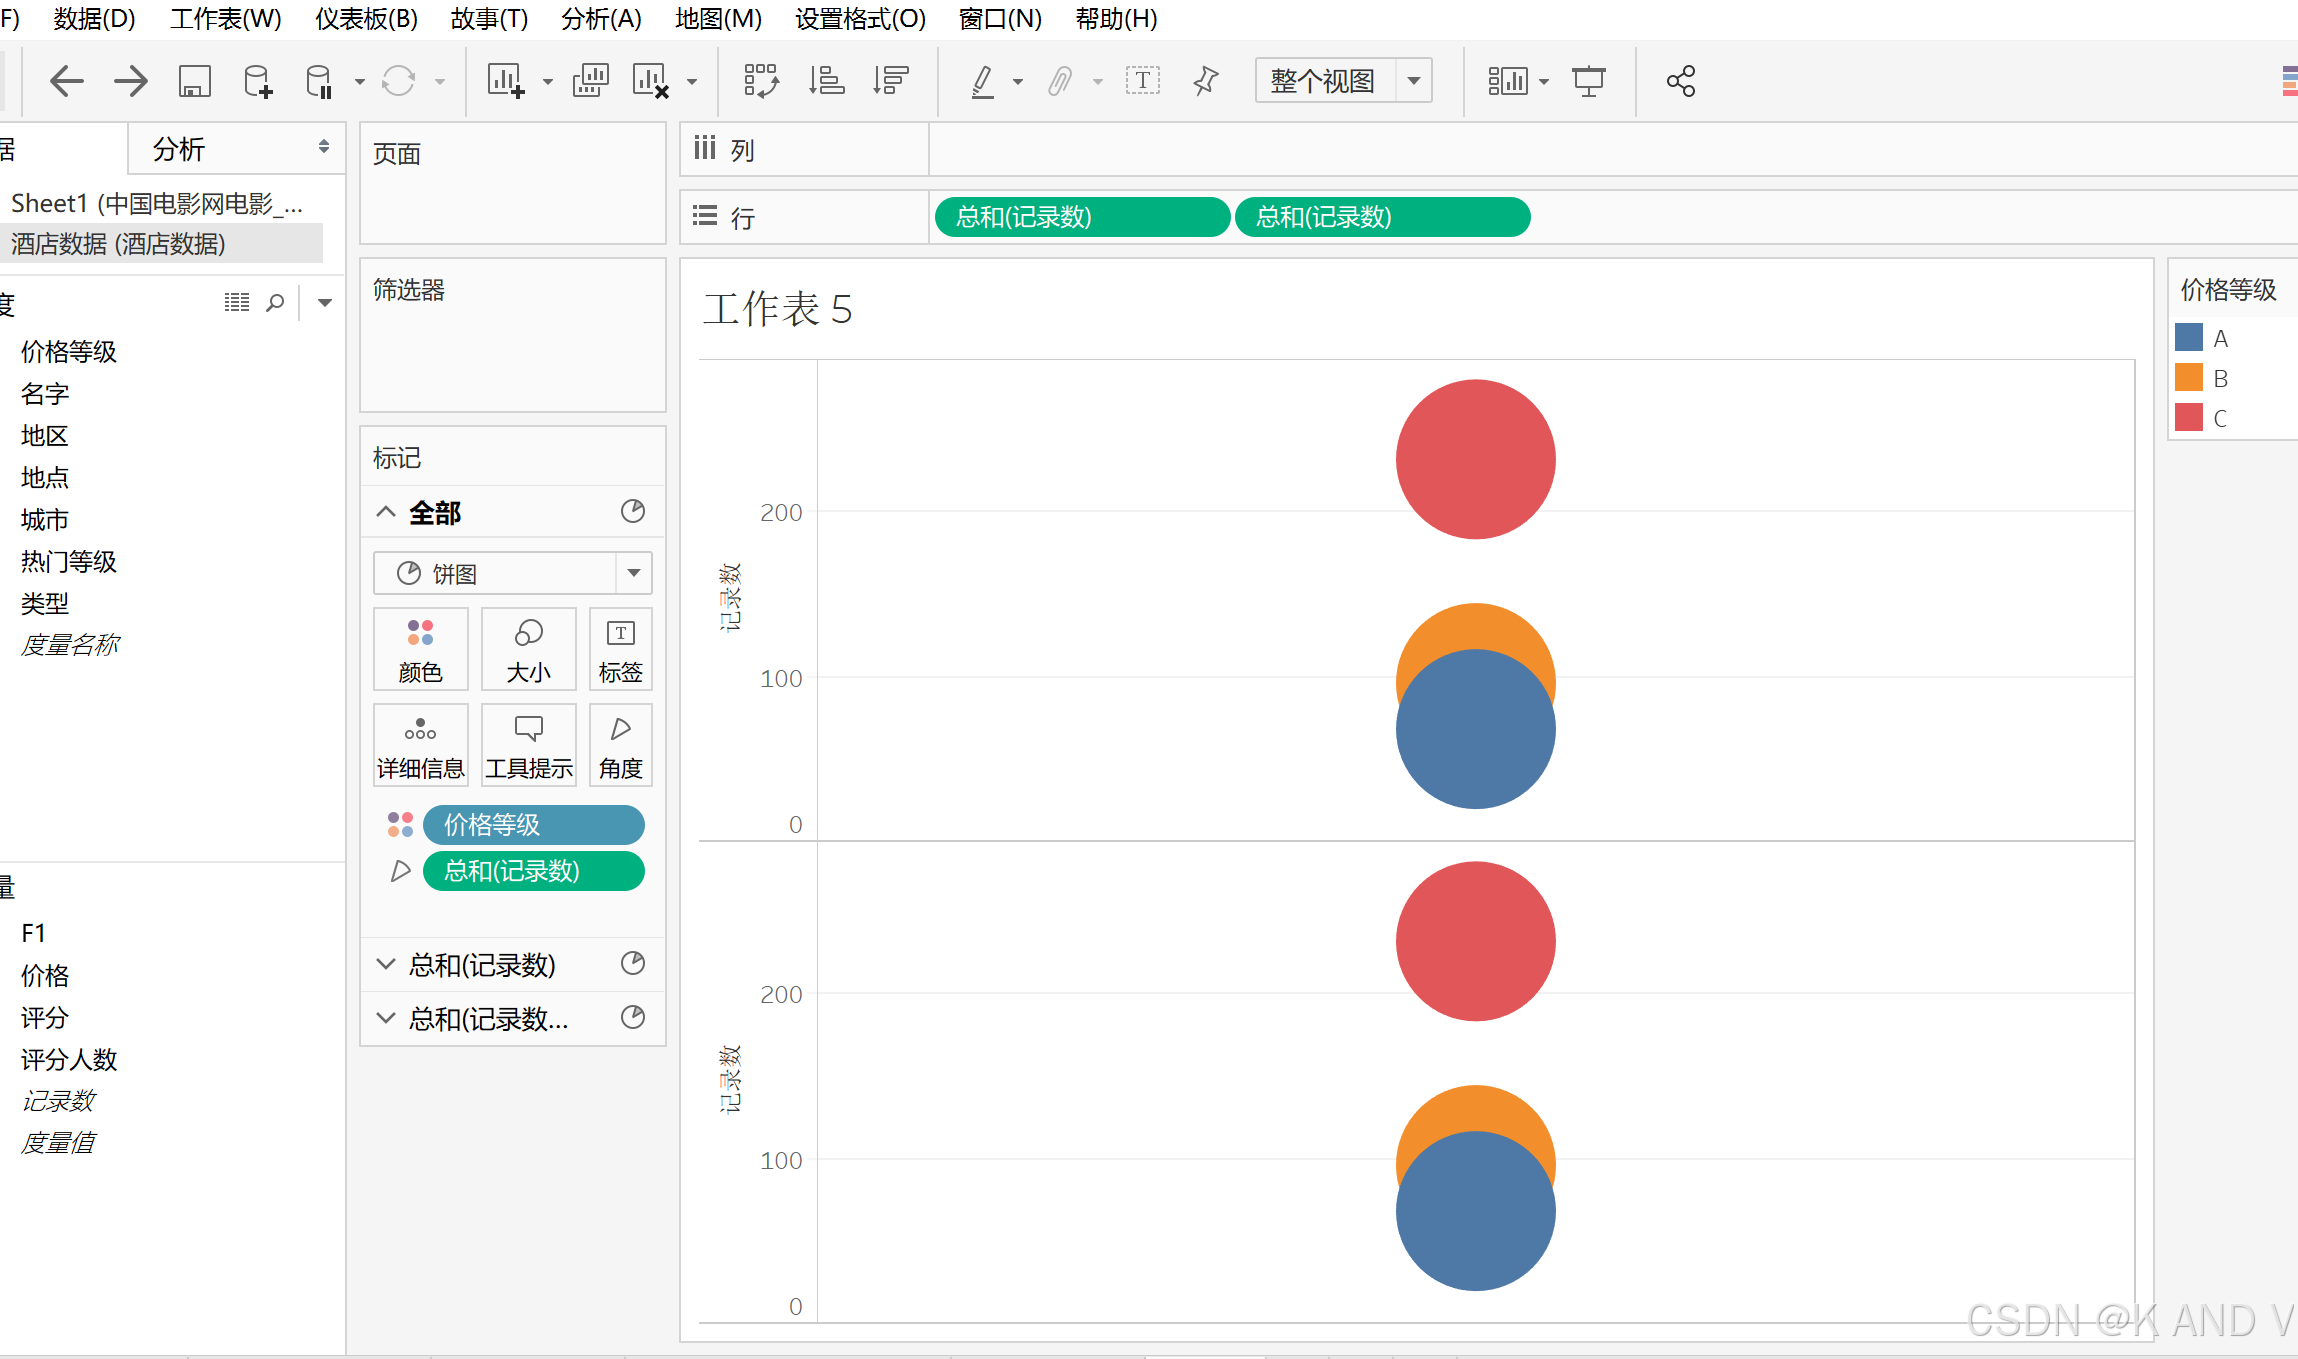Open Presentation mode icon
The image size is (2298, 1359).
click(1588, 81)
